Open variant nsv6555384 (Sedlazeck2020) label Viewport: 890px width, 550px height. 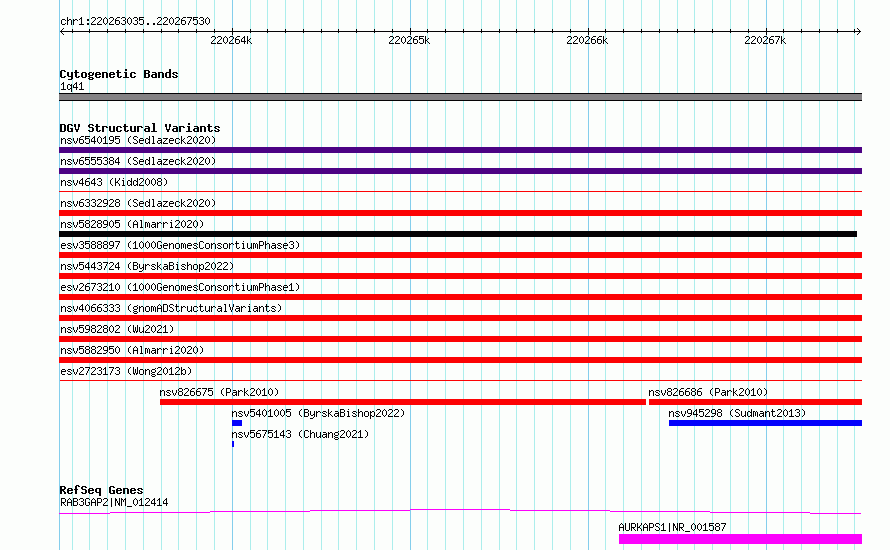point(138,161)
